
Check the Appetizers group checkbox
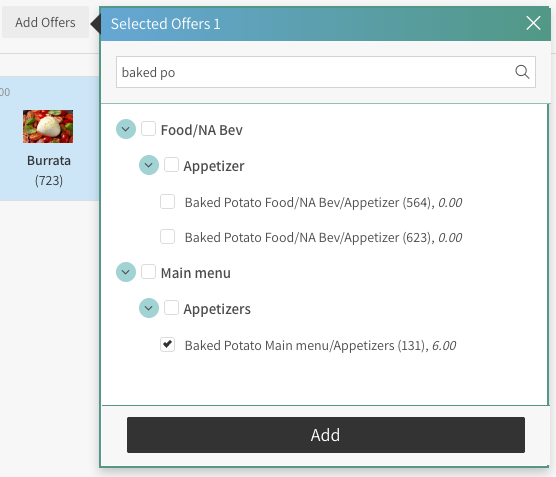[x=171, y=308]
